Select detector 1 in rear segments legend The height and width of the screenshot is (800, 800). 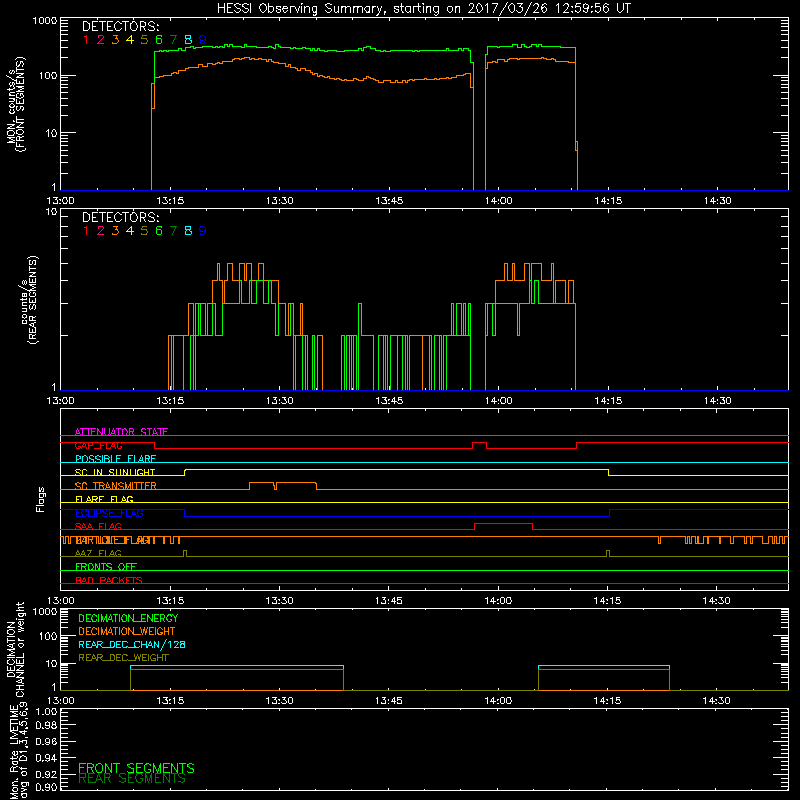tap(86, 231)
